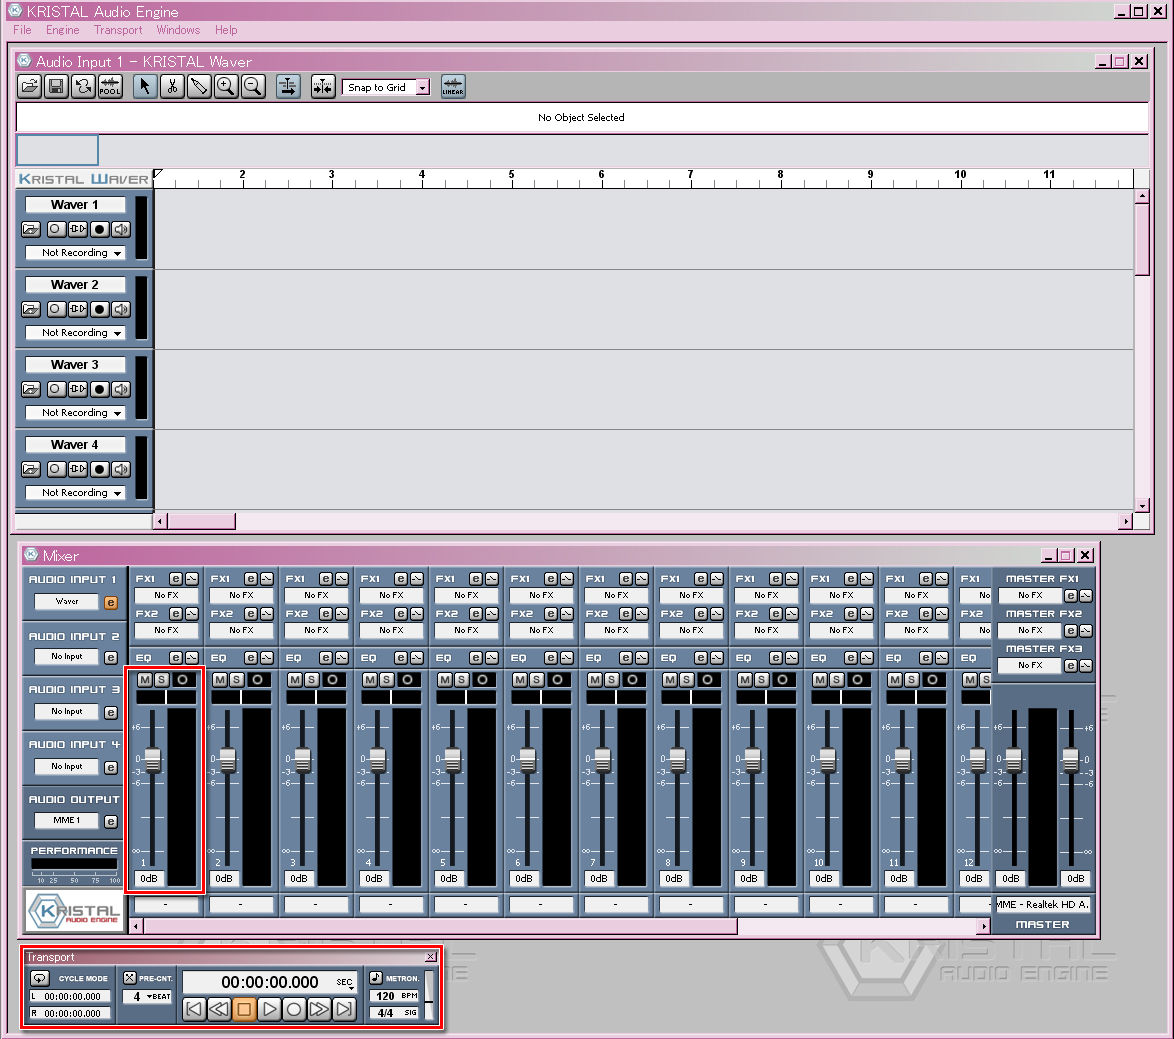The width and height of the screenshot is (1174, 1039).
Task: Open a project with the toolbar folder icon
Action: [x=29, y=87]
